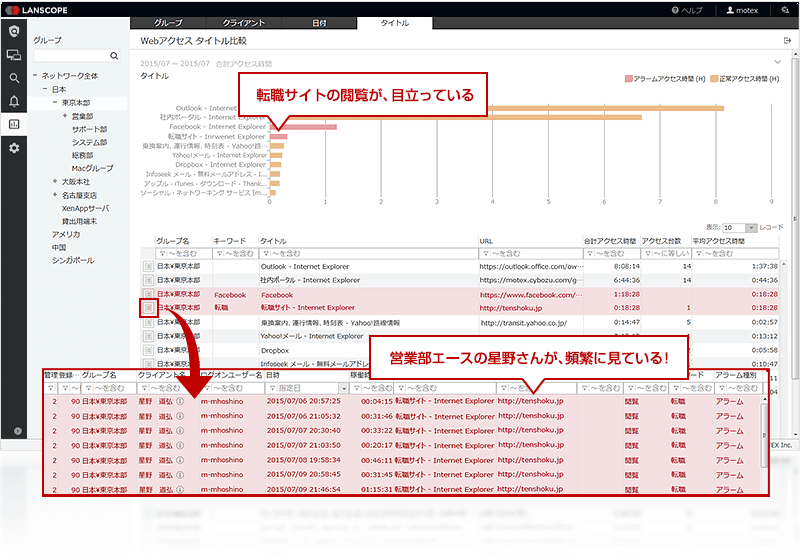
Task: Select システム部 in group tree
Action: click(89, 142)
